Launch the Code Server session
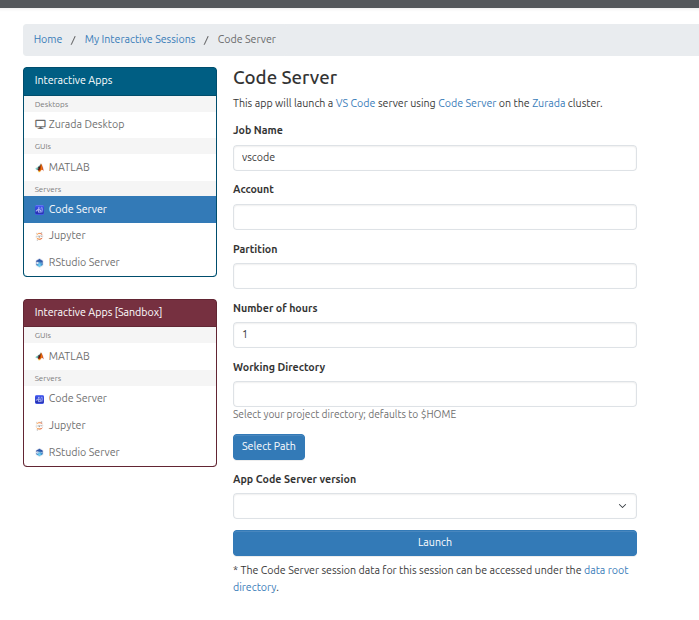 tap(435, 542)
